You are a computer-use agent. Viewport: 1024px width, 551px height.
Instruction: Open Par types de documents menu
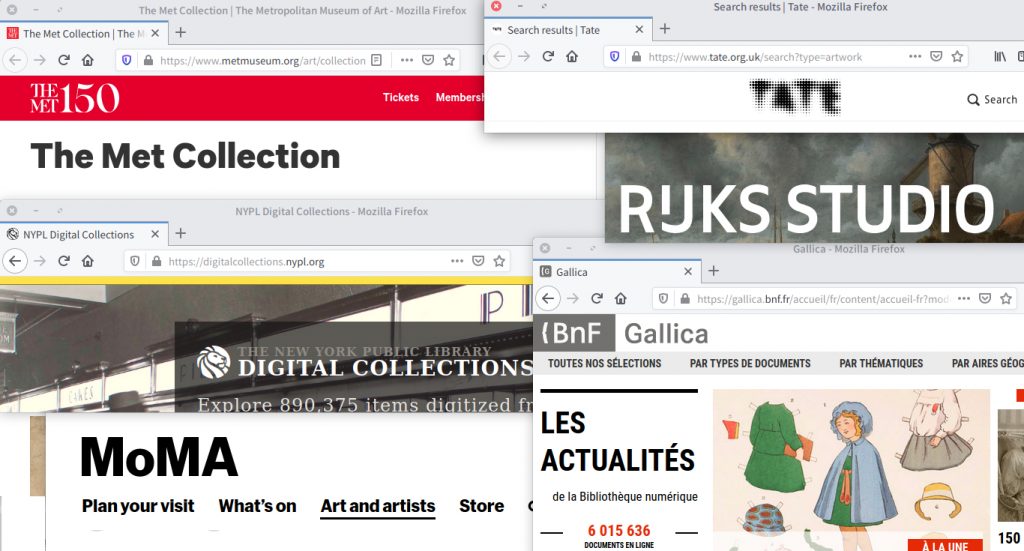click(x=750, y=363)
